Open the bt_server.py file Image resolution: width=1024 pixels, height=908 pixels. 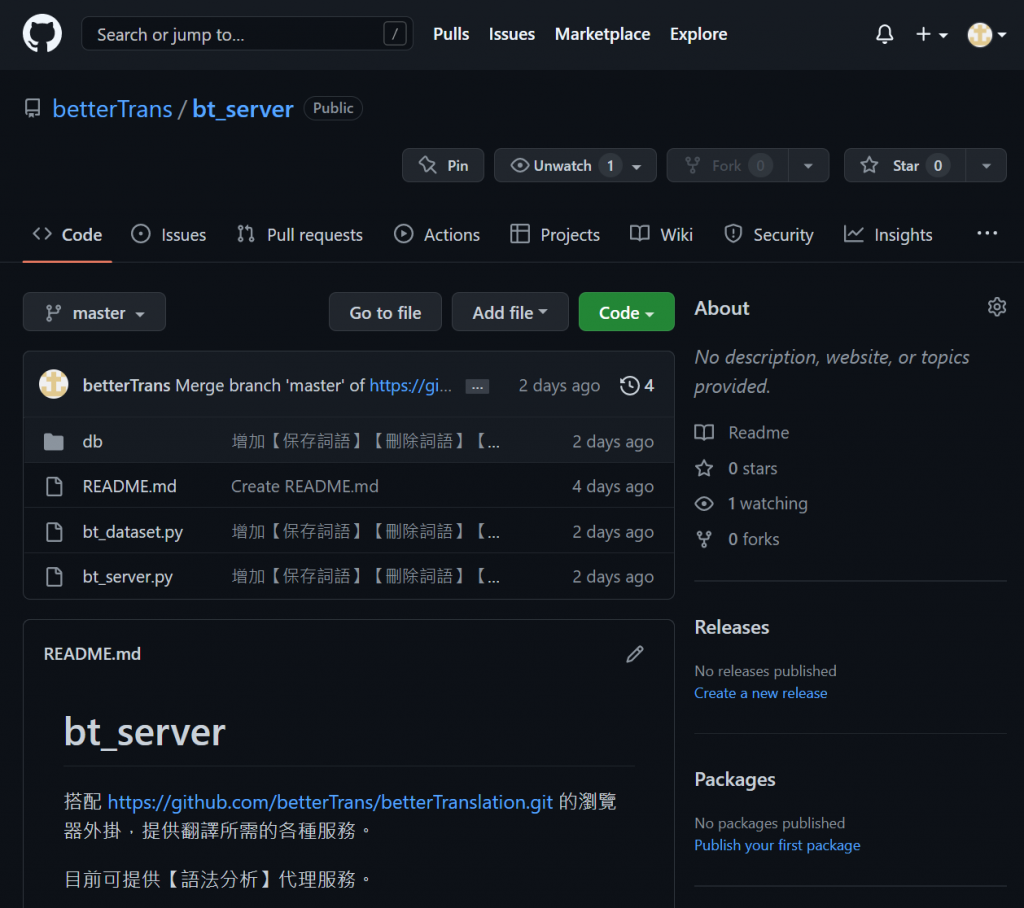127,577
